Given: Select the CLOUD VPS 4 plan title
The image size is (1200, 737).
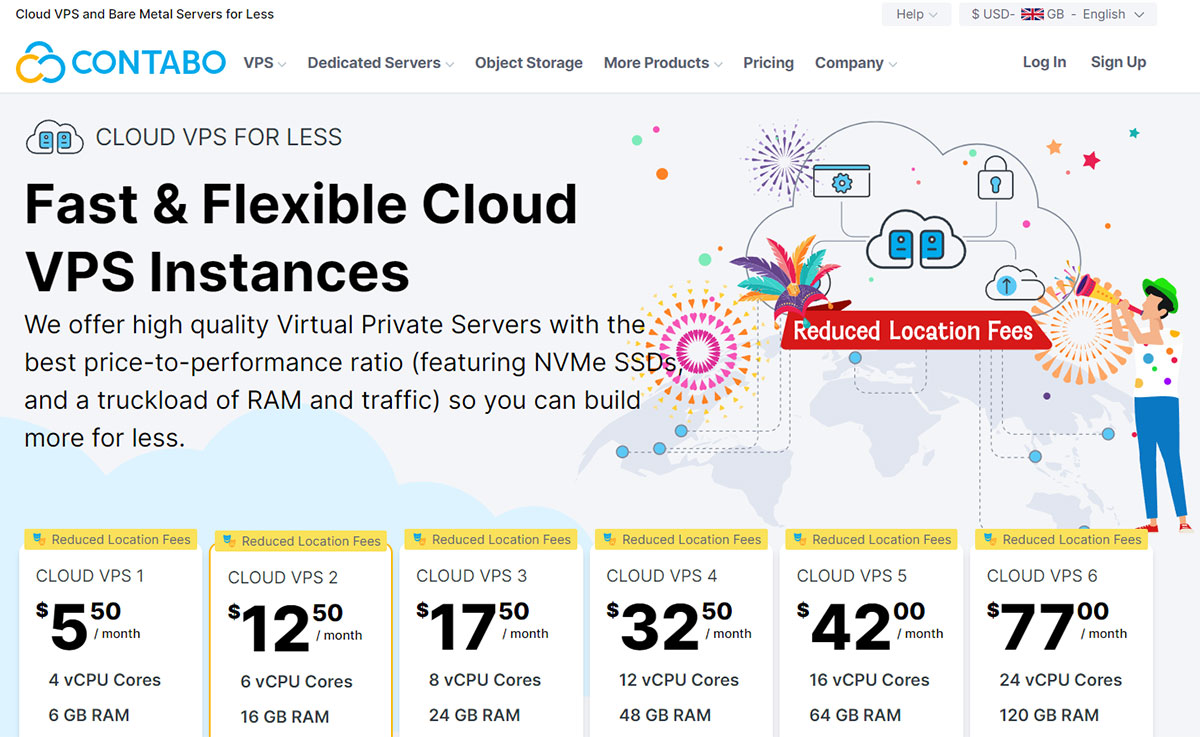Looking at the screenshot, I should tap(662, 575).
